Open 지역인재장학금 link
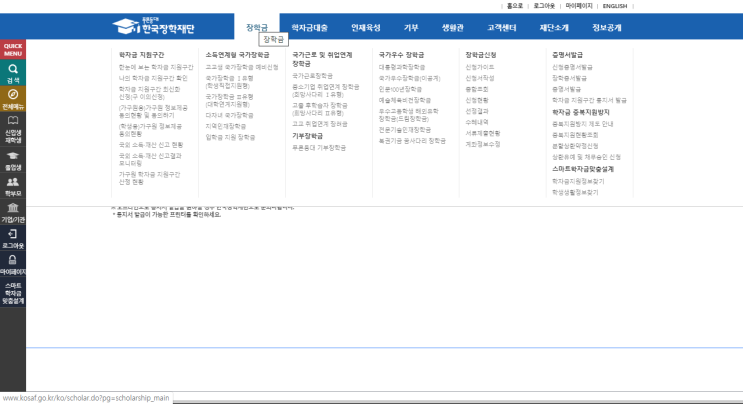The height and width of the screenshot is (404, 743). (x=226, y=126)
